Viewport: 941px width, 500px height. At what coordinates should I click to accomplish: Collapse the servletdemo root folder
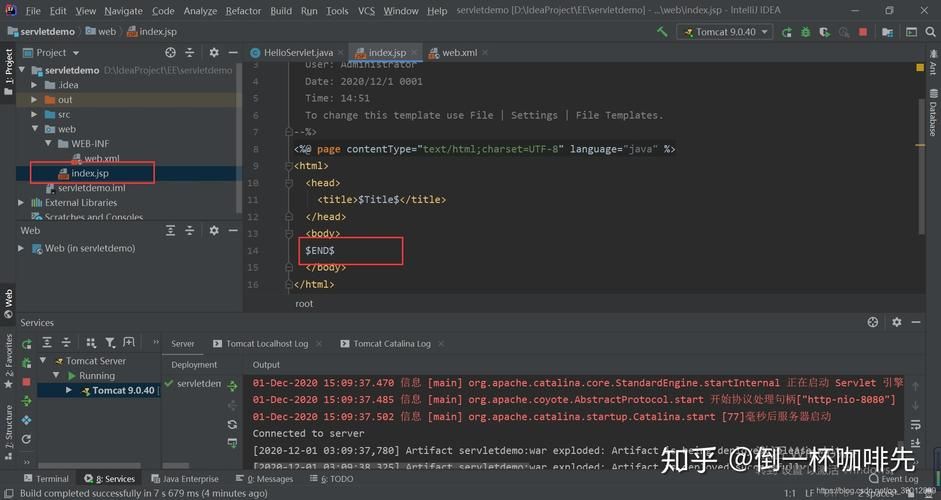coord(22,70)
